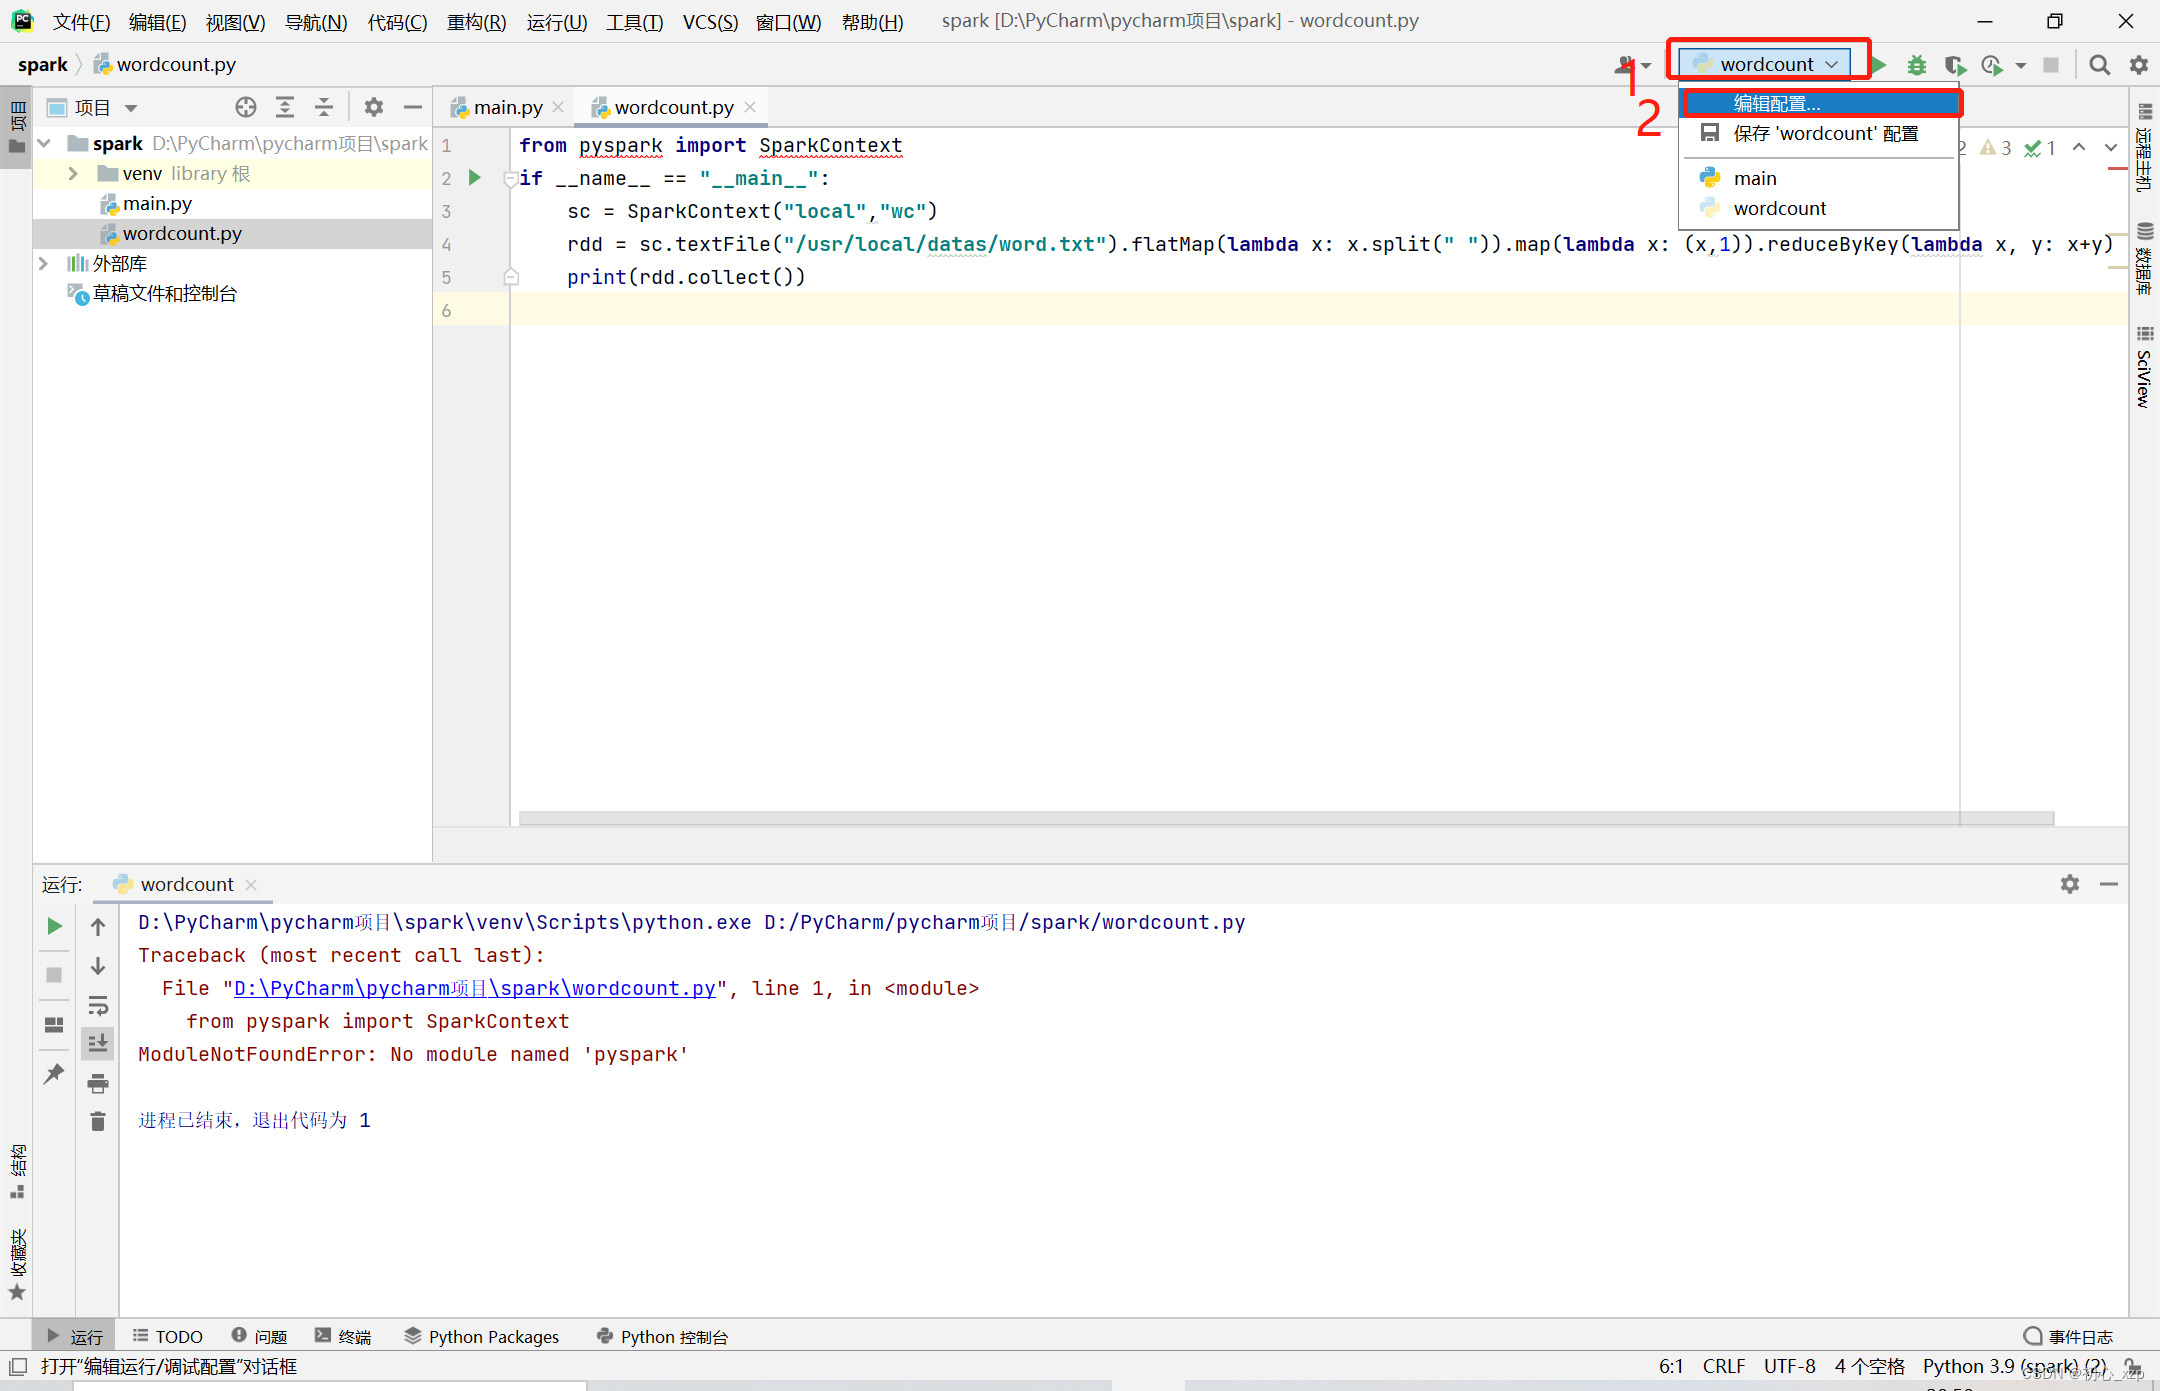The width and height of the screenshot is (2160, 1391).
Task: Open the 运行(U) menu
Action: coord(557,22)
